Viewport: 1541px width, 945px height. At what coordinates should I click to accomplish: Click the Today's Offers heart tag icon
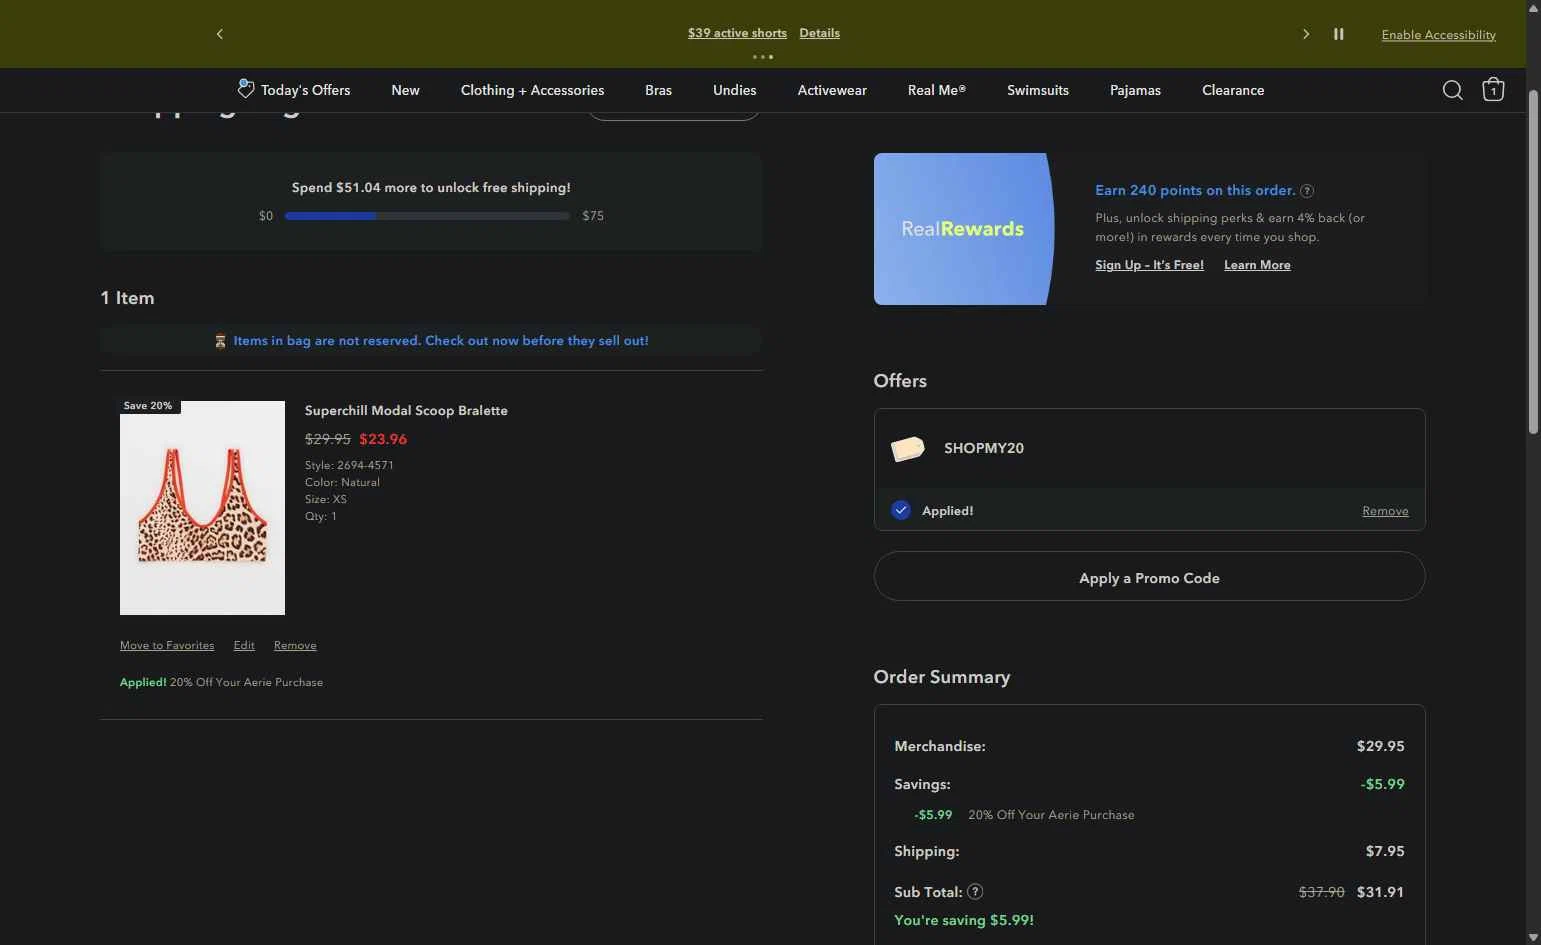coord(245,88)
